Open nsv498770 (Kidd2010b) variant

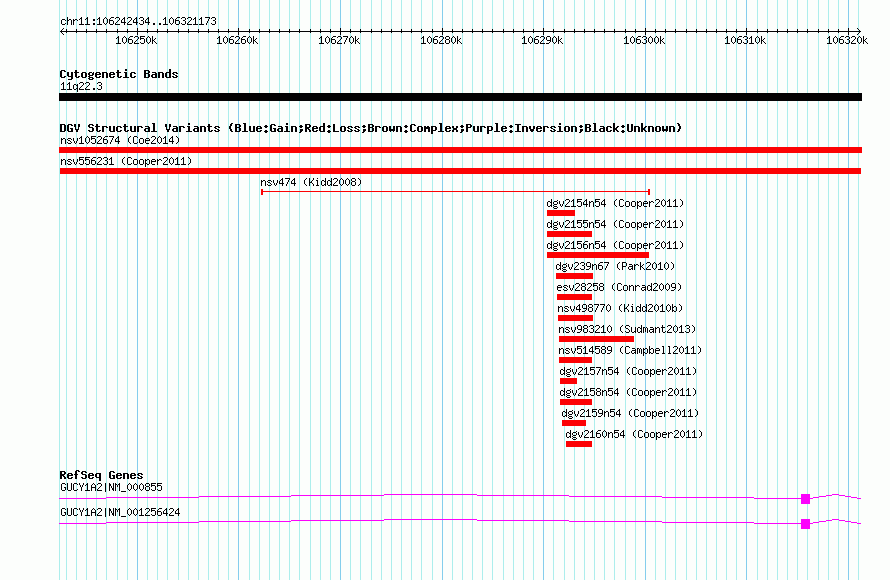[620, 308]
